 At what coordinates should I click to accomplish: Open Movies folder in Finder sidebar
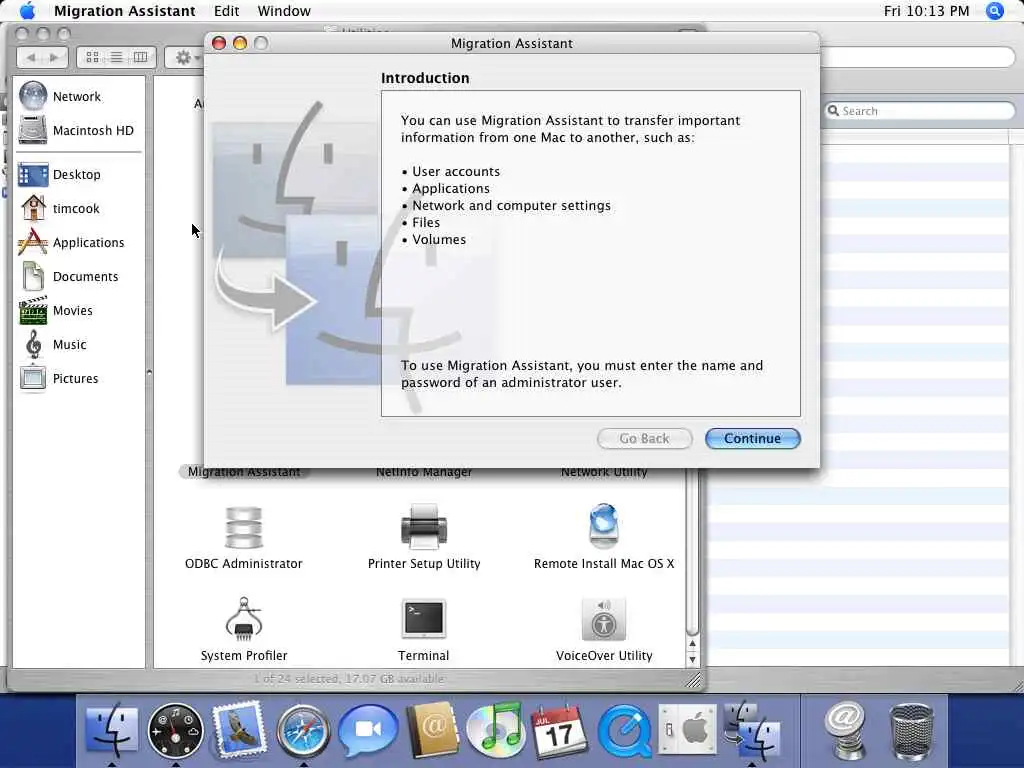[78, 310]
